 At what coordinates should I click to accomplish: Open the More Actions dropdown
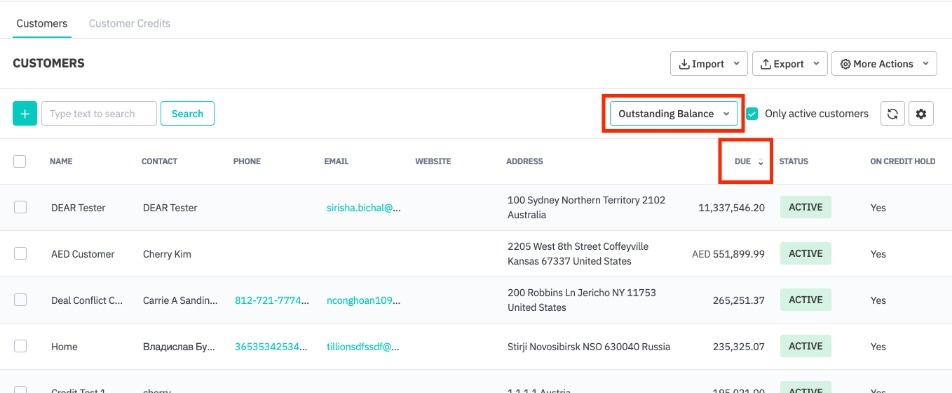pos(883,64)
